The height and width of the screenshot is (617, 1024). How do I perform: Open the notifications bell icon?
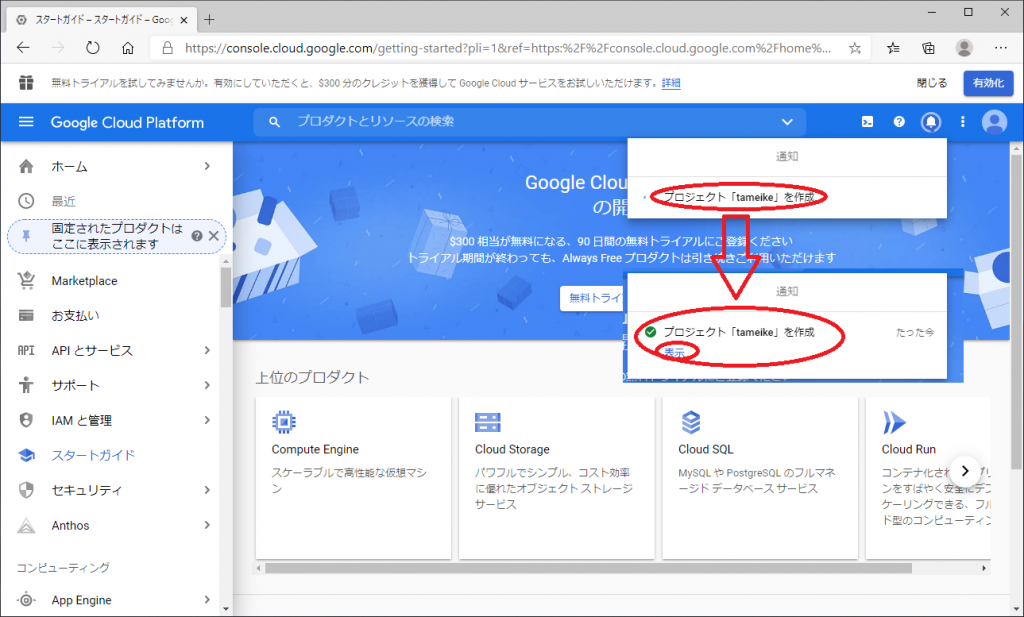tap(931, 122)
